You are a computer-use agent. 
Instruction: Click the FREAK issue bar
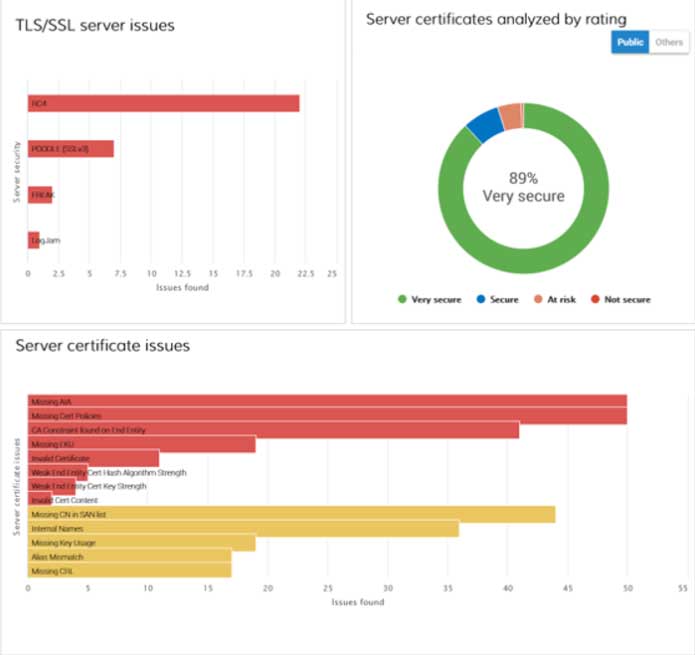point(40,195)
